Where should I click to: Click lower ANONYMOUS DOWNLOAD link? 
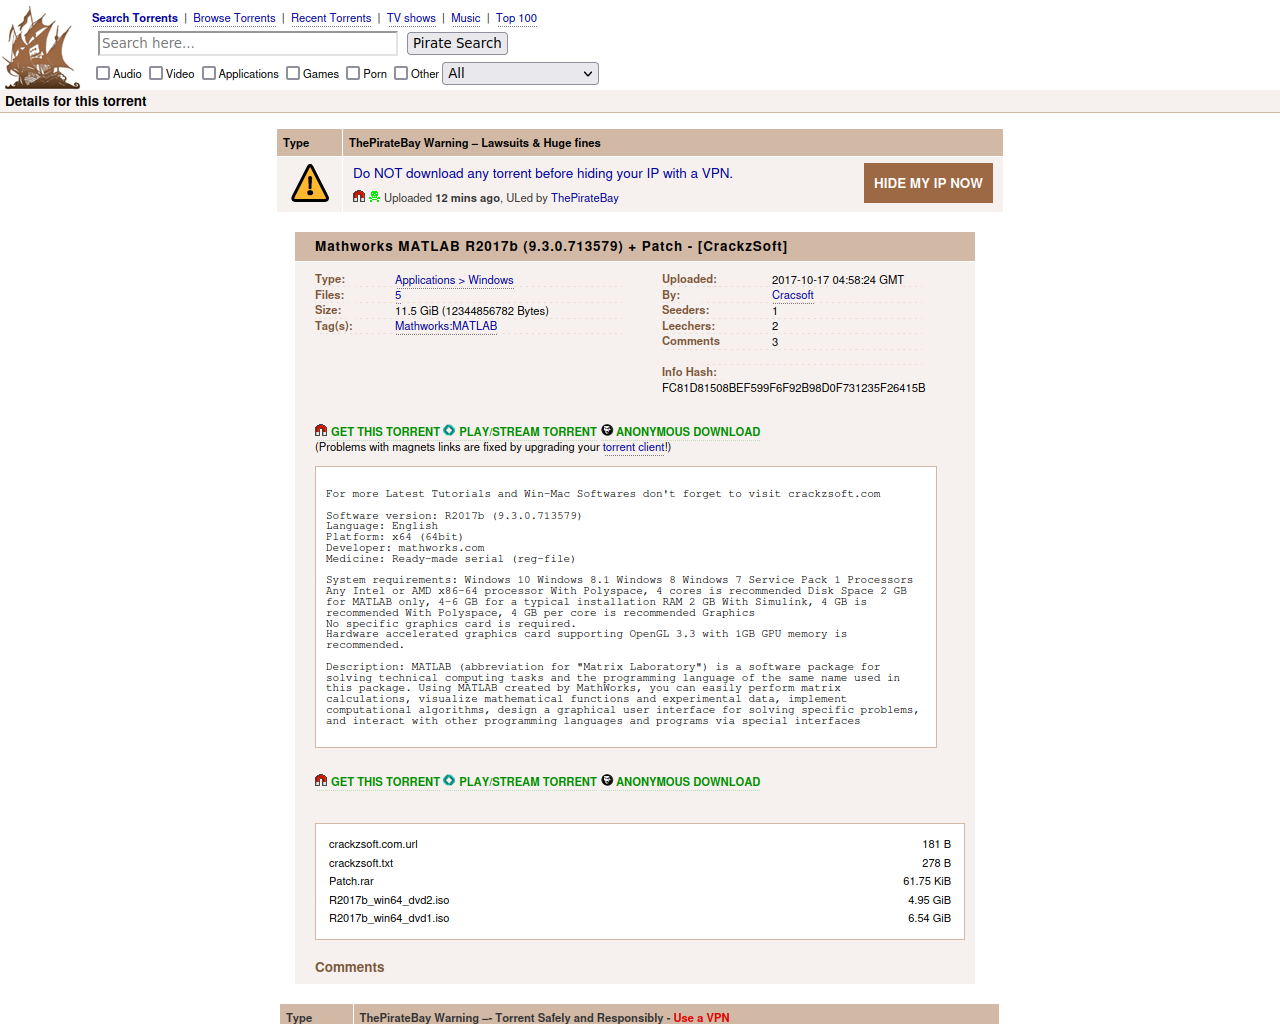point(688,782)
